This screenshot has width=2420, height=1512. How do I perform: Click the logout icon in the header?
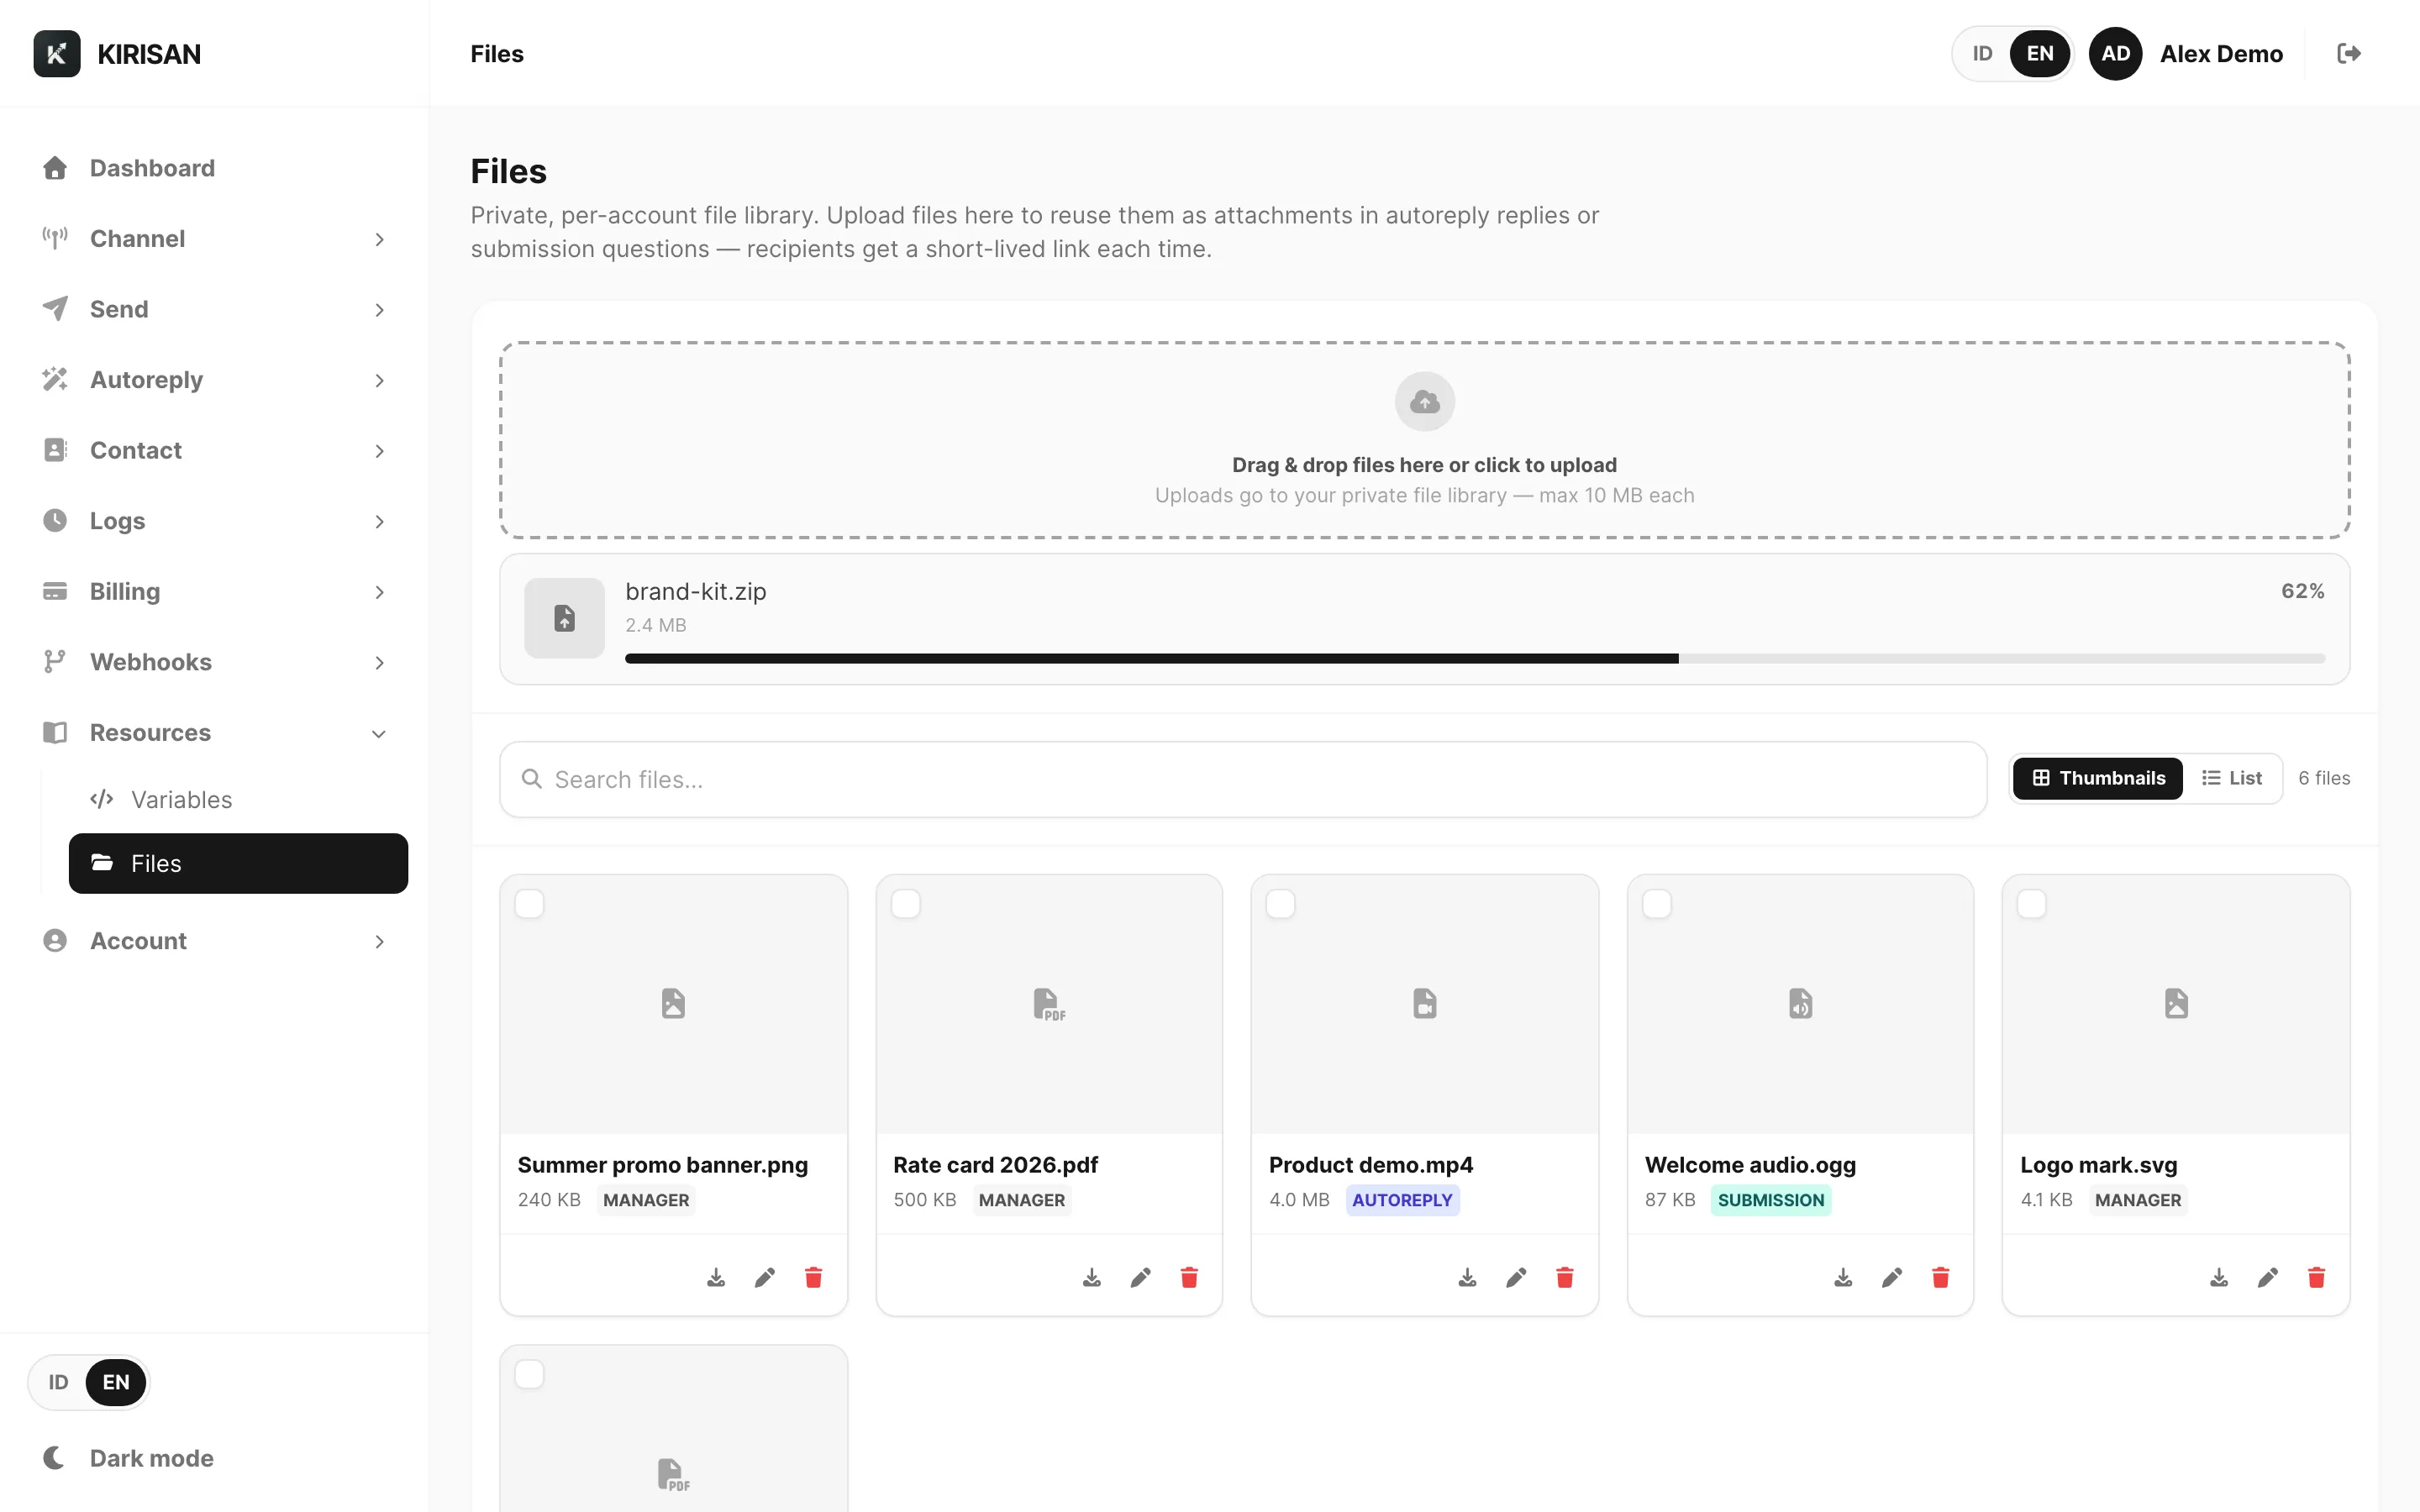[2349, 54]
